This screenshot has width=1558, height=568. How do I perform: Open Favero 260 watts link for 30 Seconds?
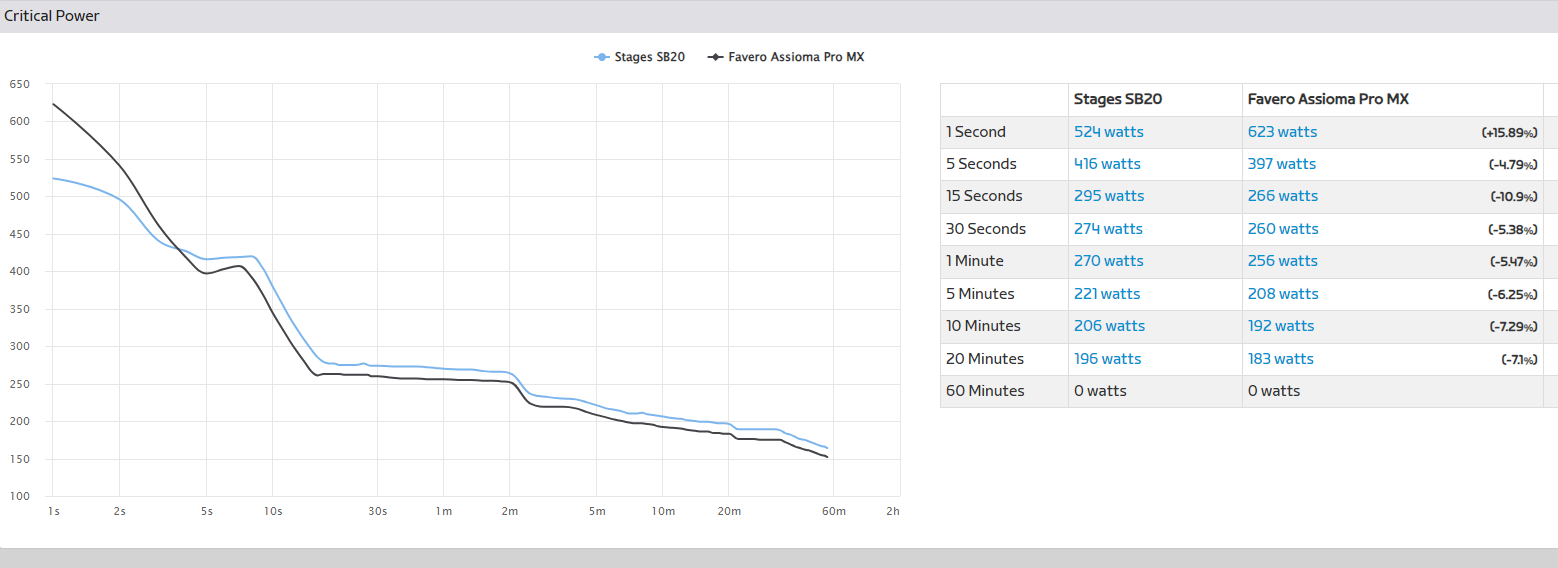(x=1283, y=229)
